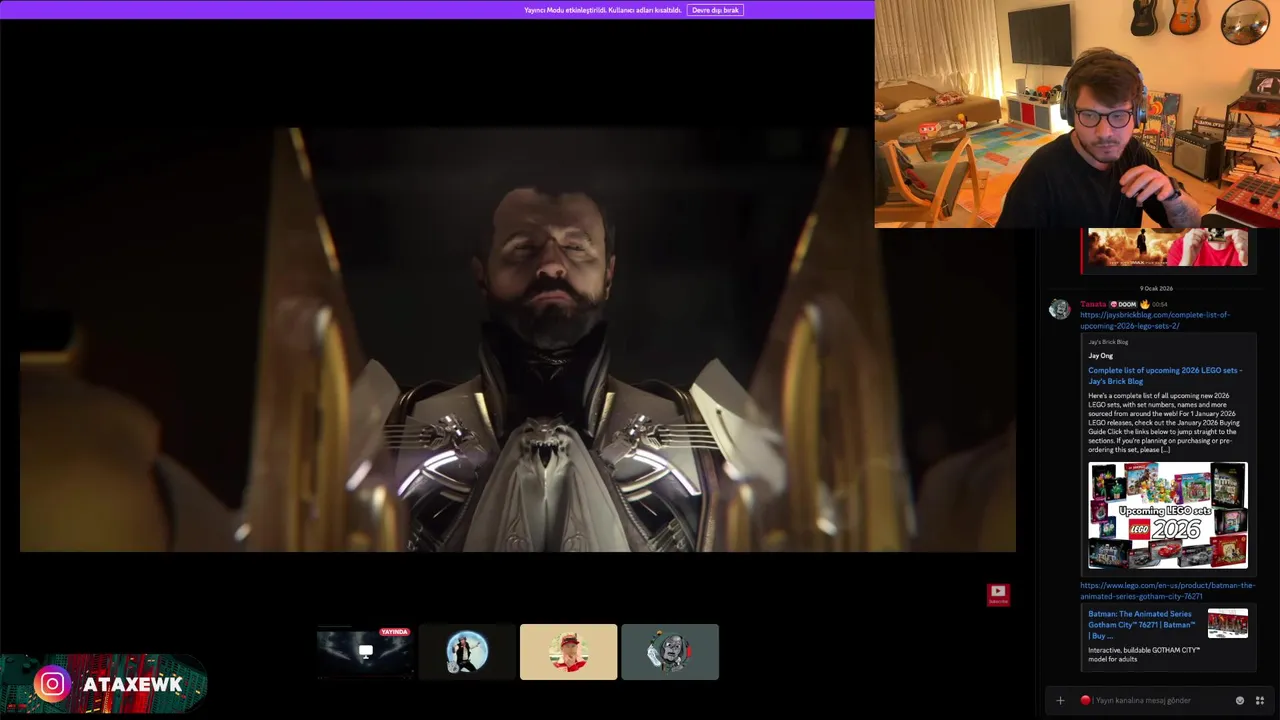Select the beige tile with red-cap avatar
The image size is (1280, 720).
coord(568,652)
